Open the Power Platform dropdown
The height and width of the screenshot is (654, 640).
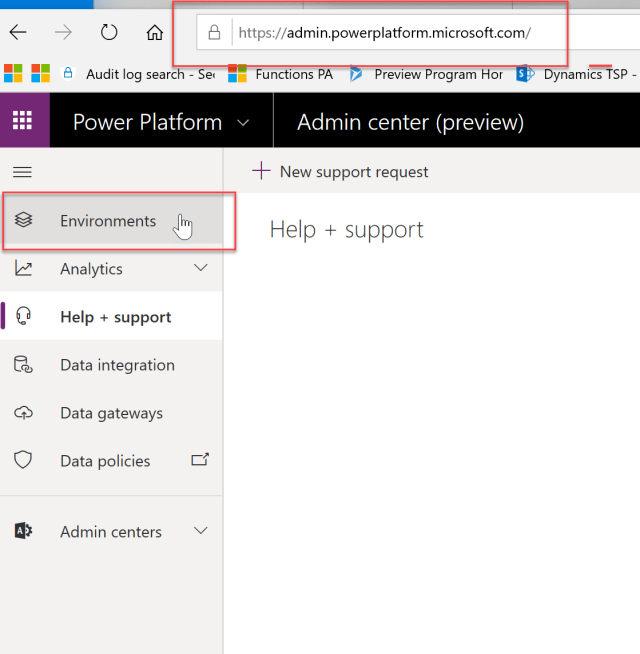tap(243, 123)
